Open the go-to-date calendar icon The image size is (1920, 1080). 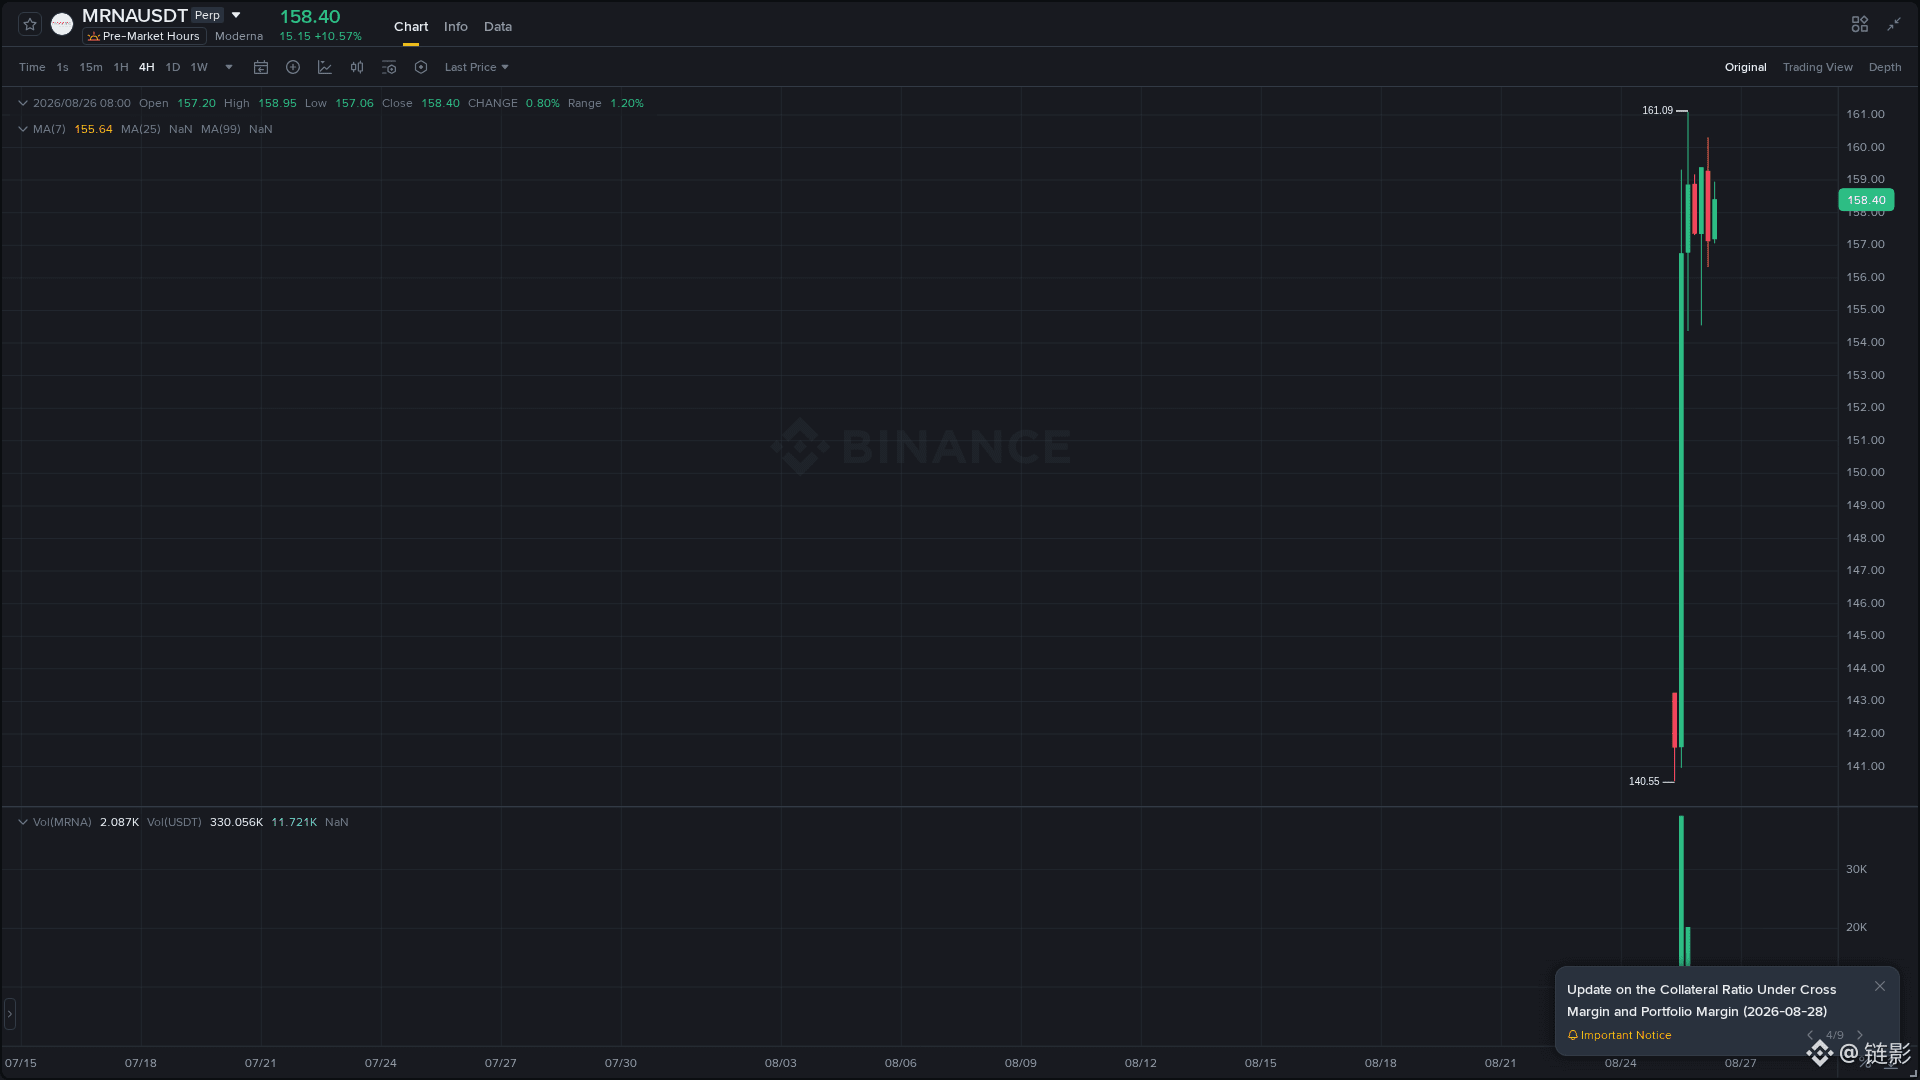[x=261, y=67]
